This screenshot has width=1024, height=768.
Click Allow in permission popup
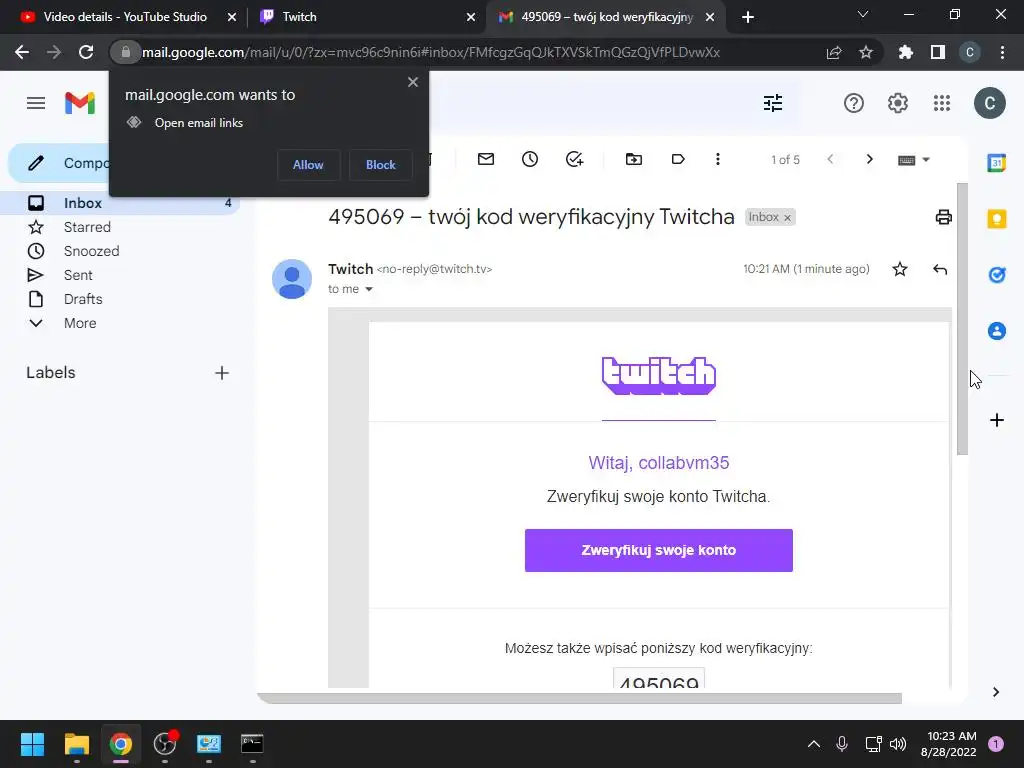308,165
